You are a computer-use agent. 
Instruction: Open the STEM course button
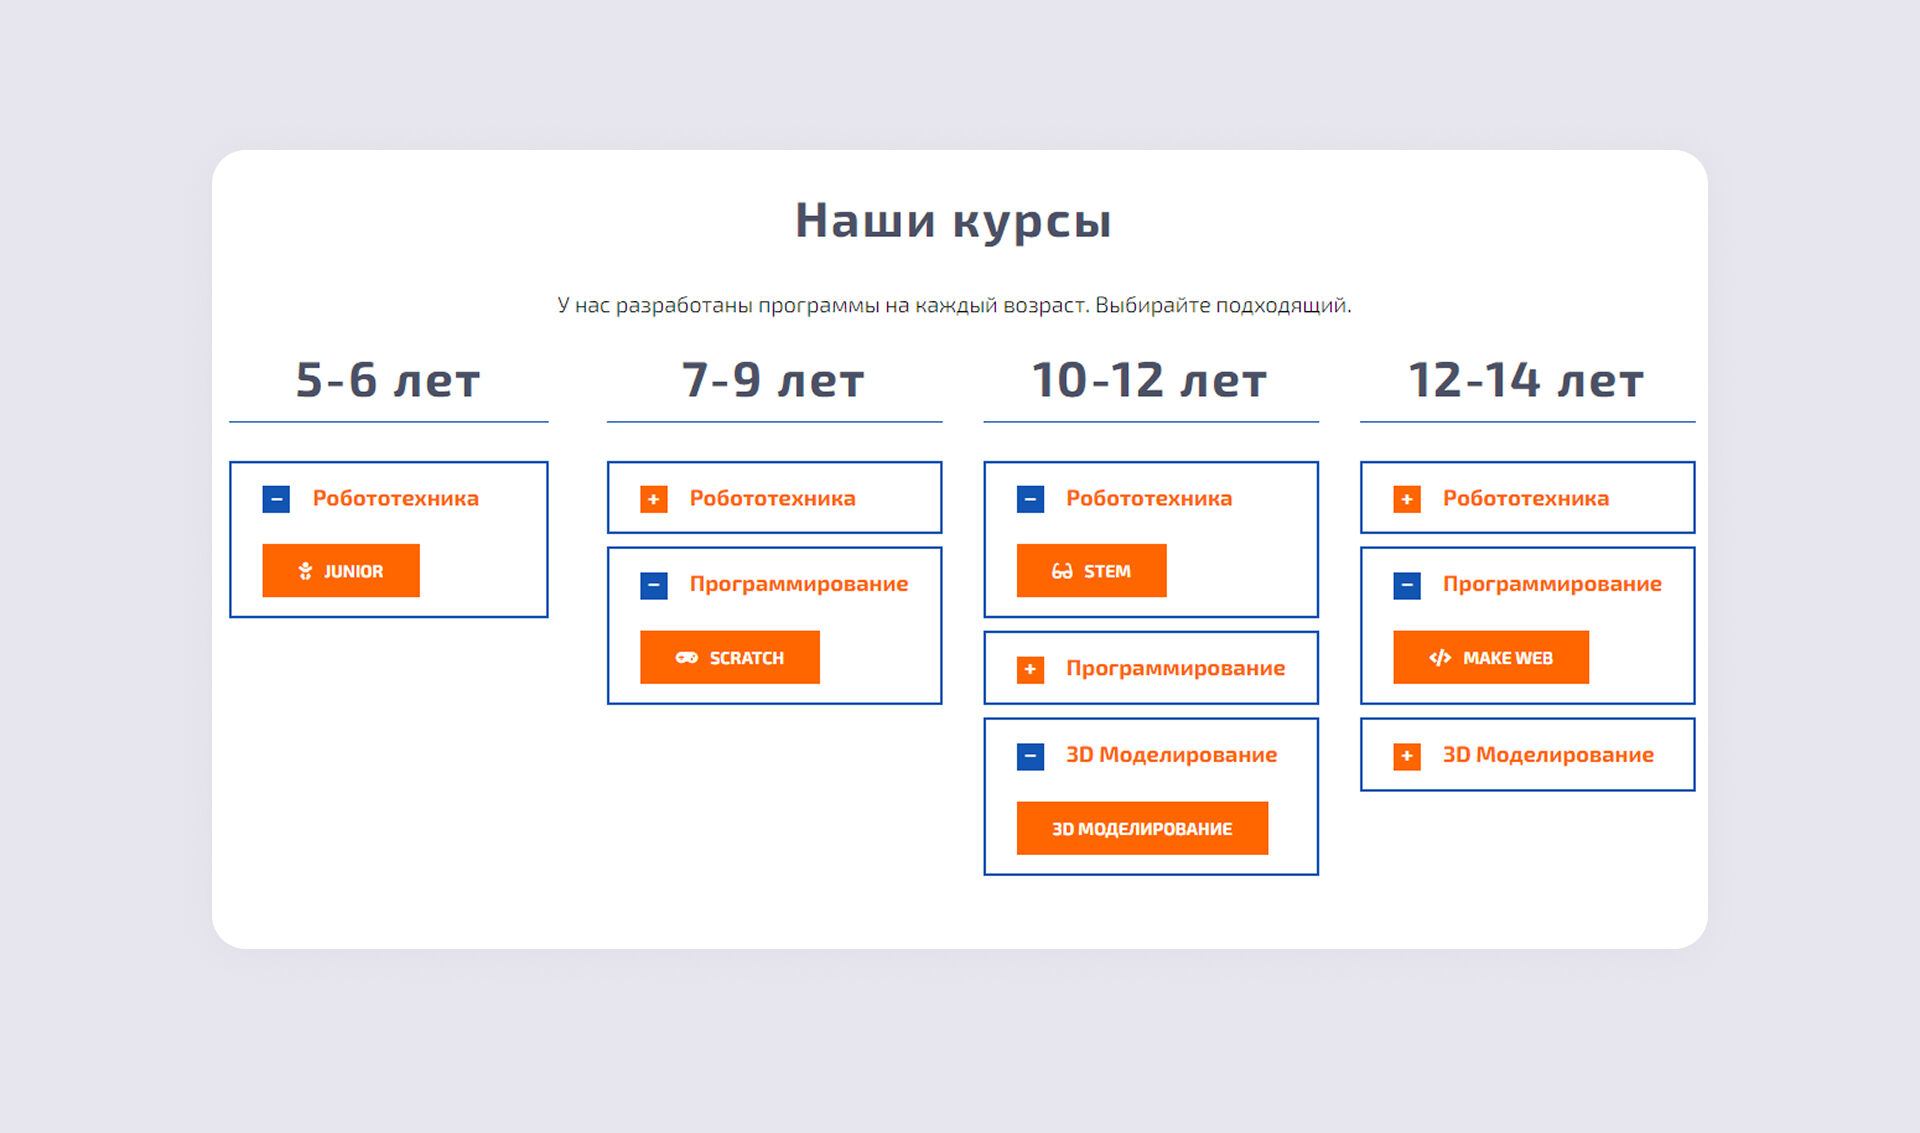click(1091, 571)
